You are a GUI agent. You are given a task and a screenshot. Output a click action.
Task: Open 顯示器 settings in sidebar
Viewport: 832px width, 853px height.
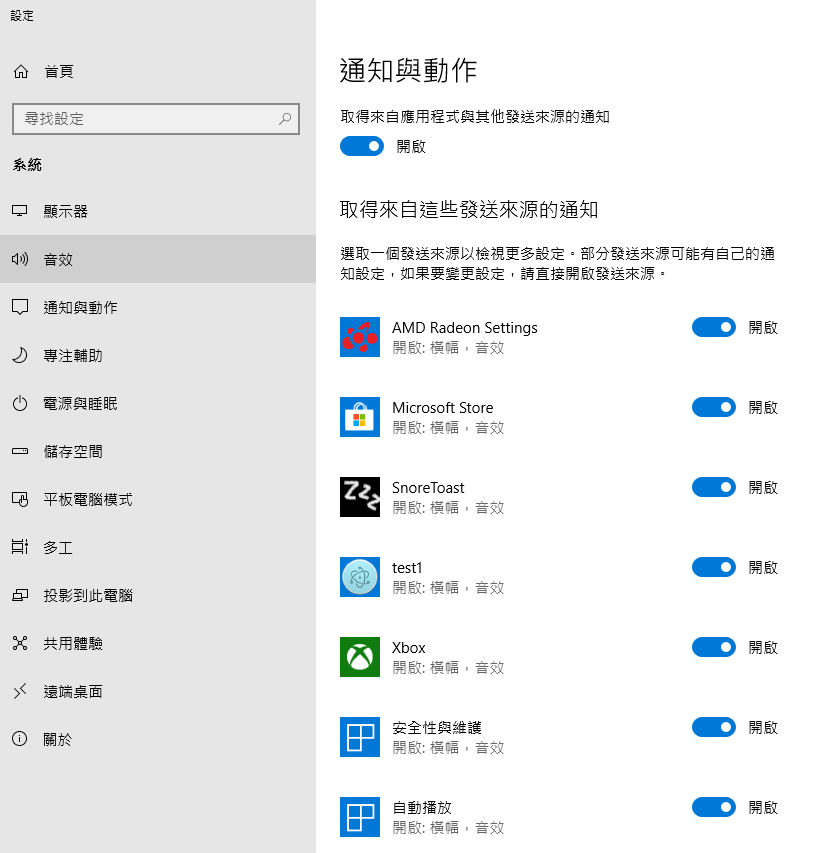pyautogui.click(x=66, y=212)
